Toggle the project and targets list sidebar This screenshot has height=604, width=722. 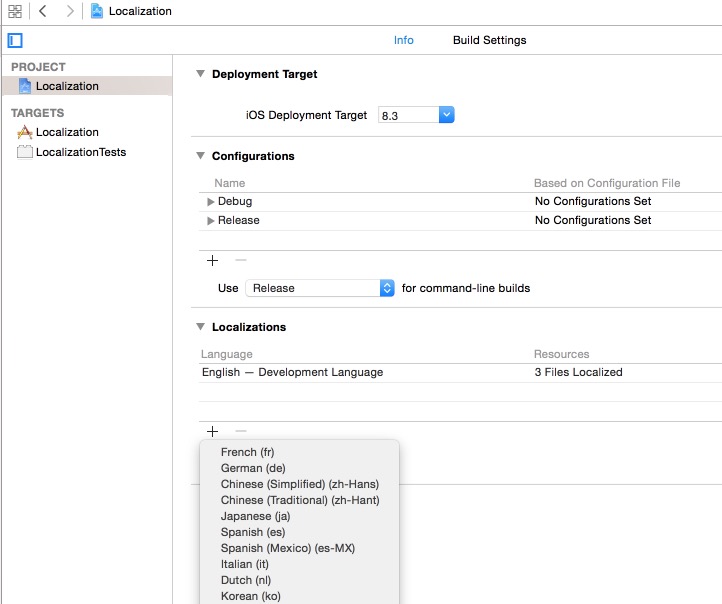(15, 41)
